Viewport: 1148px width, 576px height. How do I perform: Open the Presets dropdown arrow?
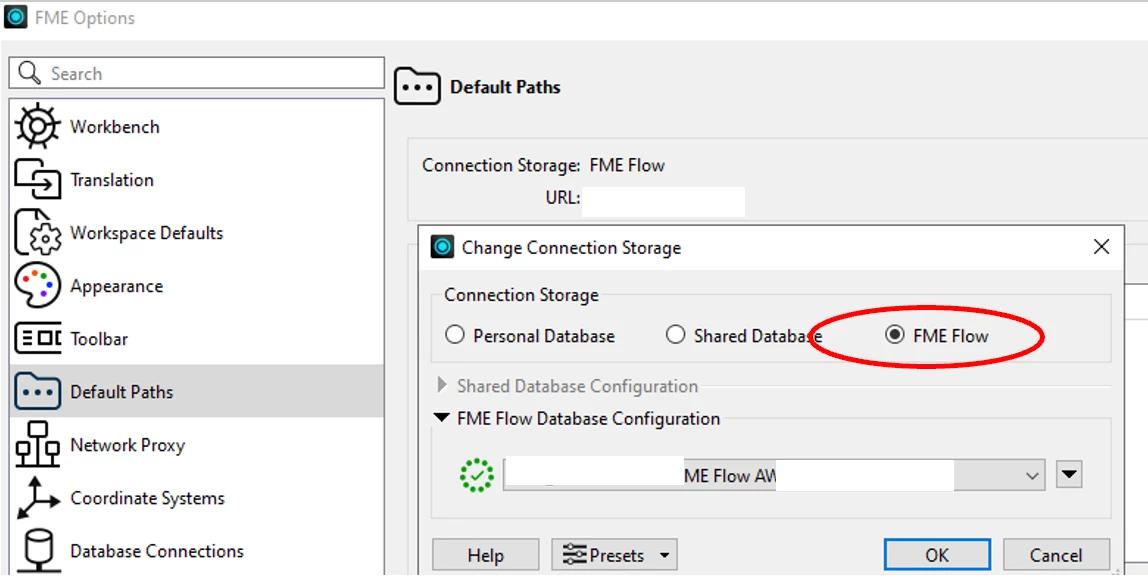pos(665,556)
